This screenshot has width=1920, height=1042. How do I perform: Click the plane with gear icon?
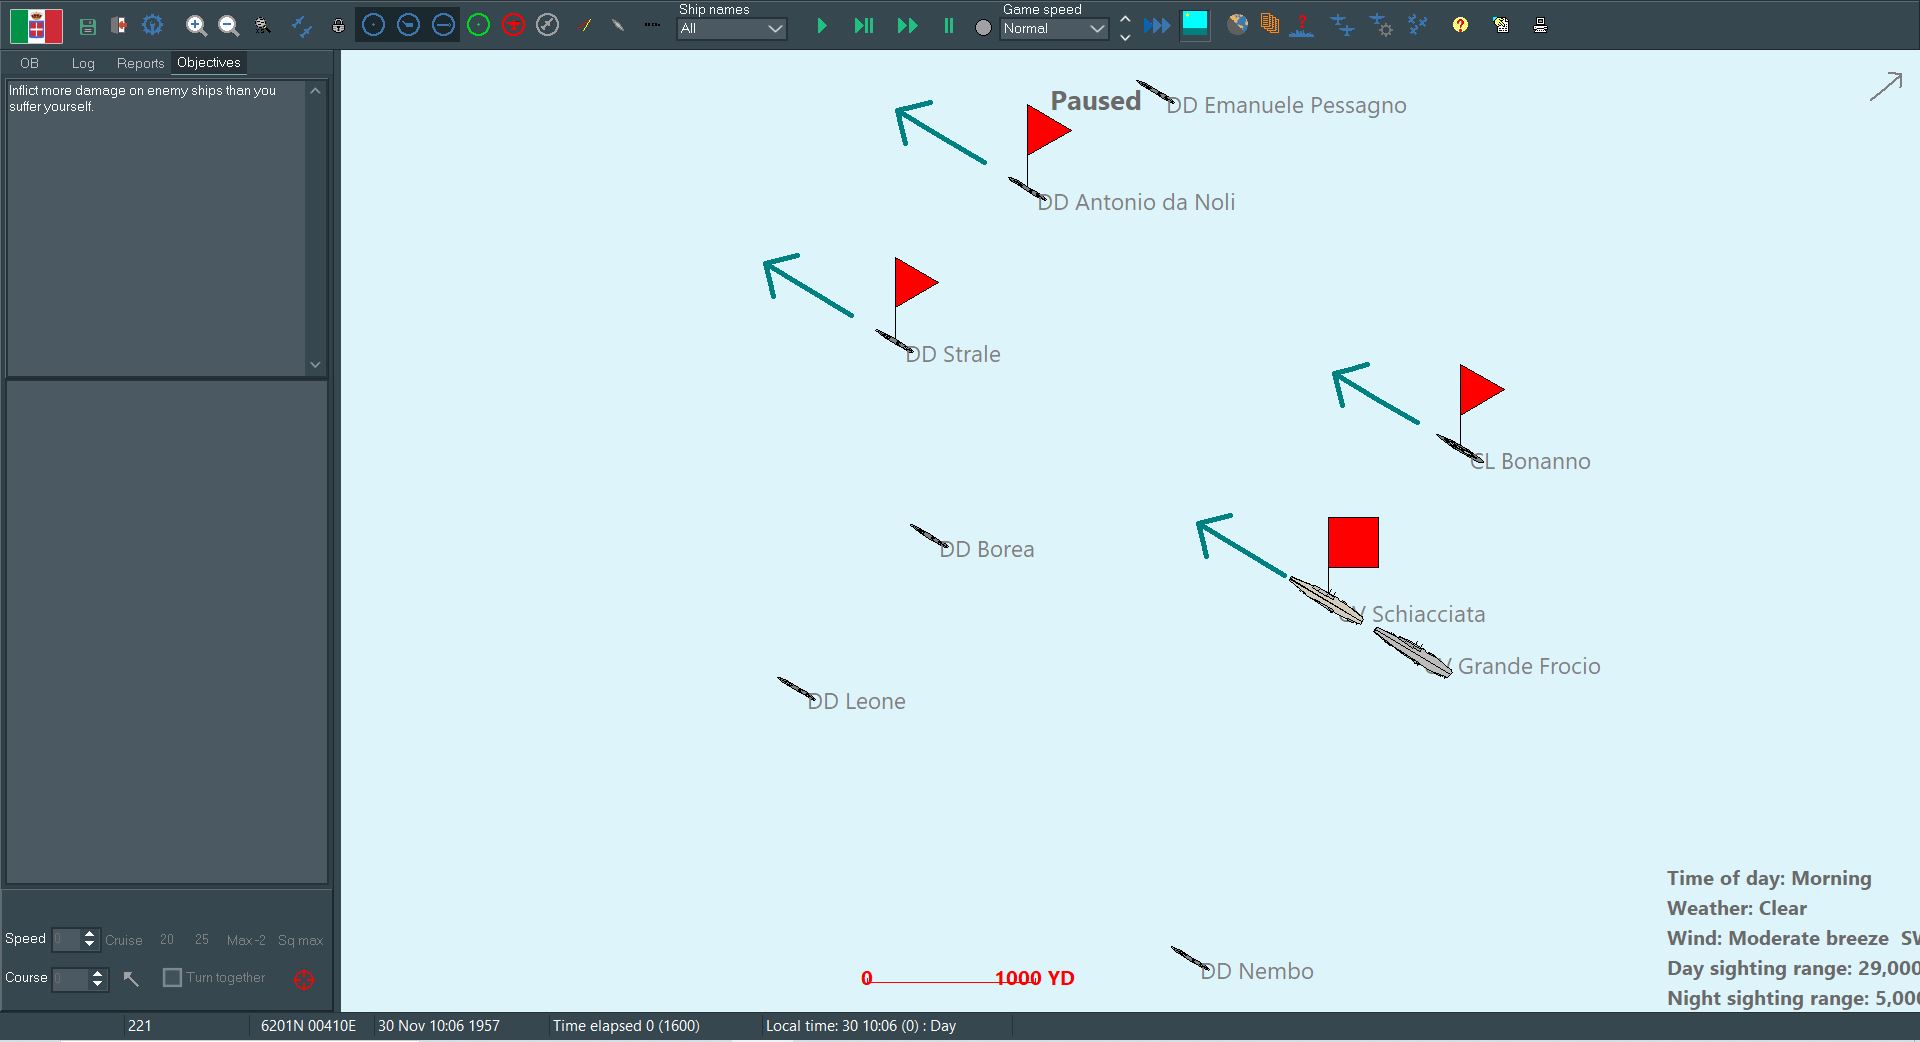pyautogui.click(x=1381, y=26)
